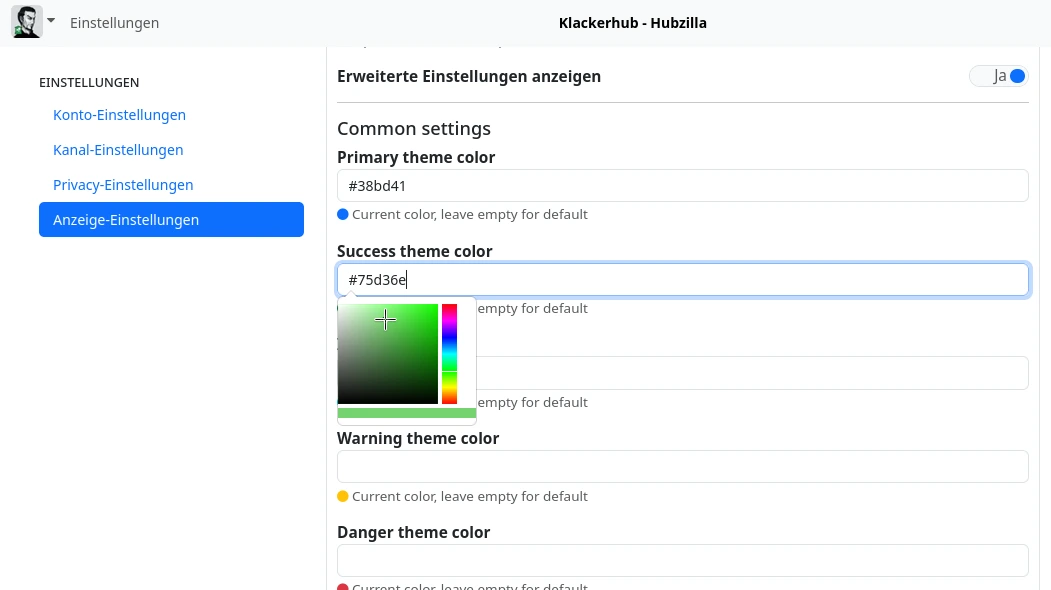The height and width of the screenshot is (590, 1051).
Task: Click the crosshair marker in the color picker
Action: tap(386, 320)
